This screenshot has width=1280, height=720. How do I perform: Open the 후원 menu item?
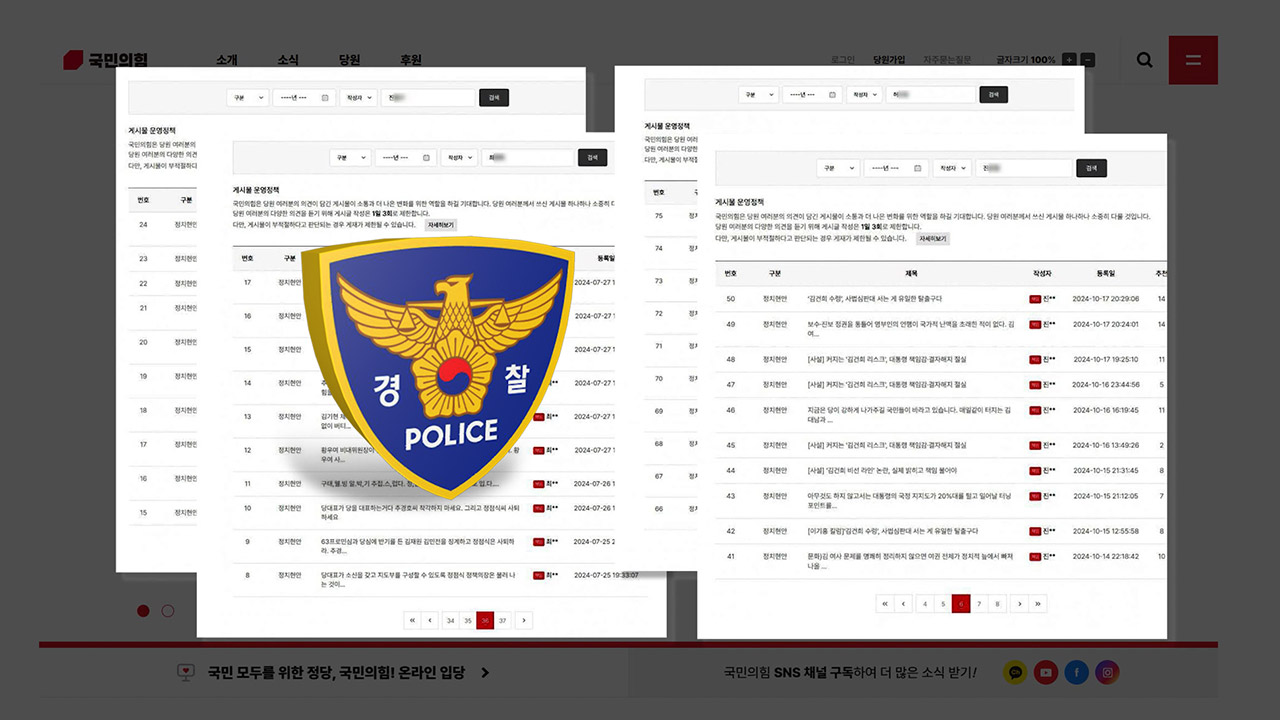408,60
